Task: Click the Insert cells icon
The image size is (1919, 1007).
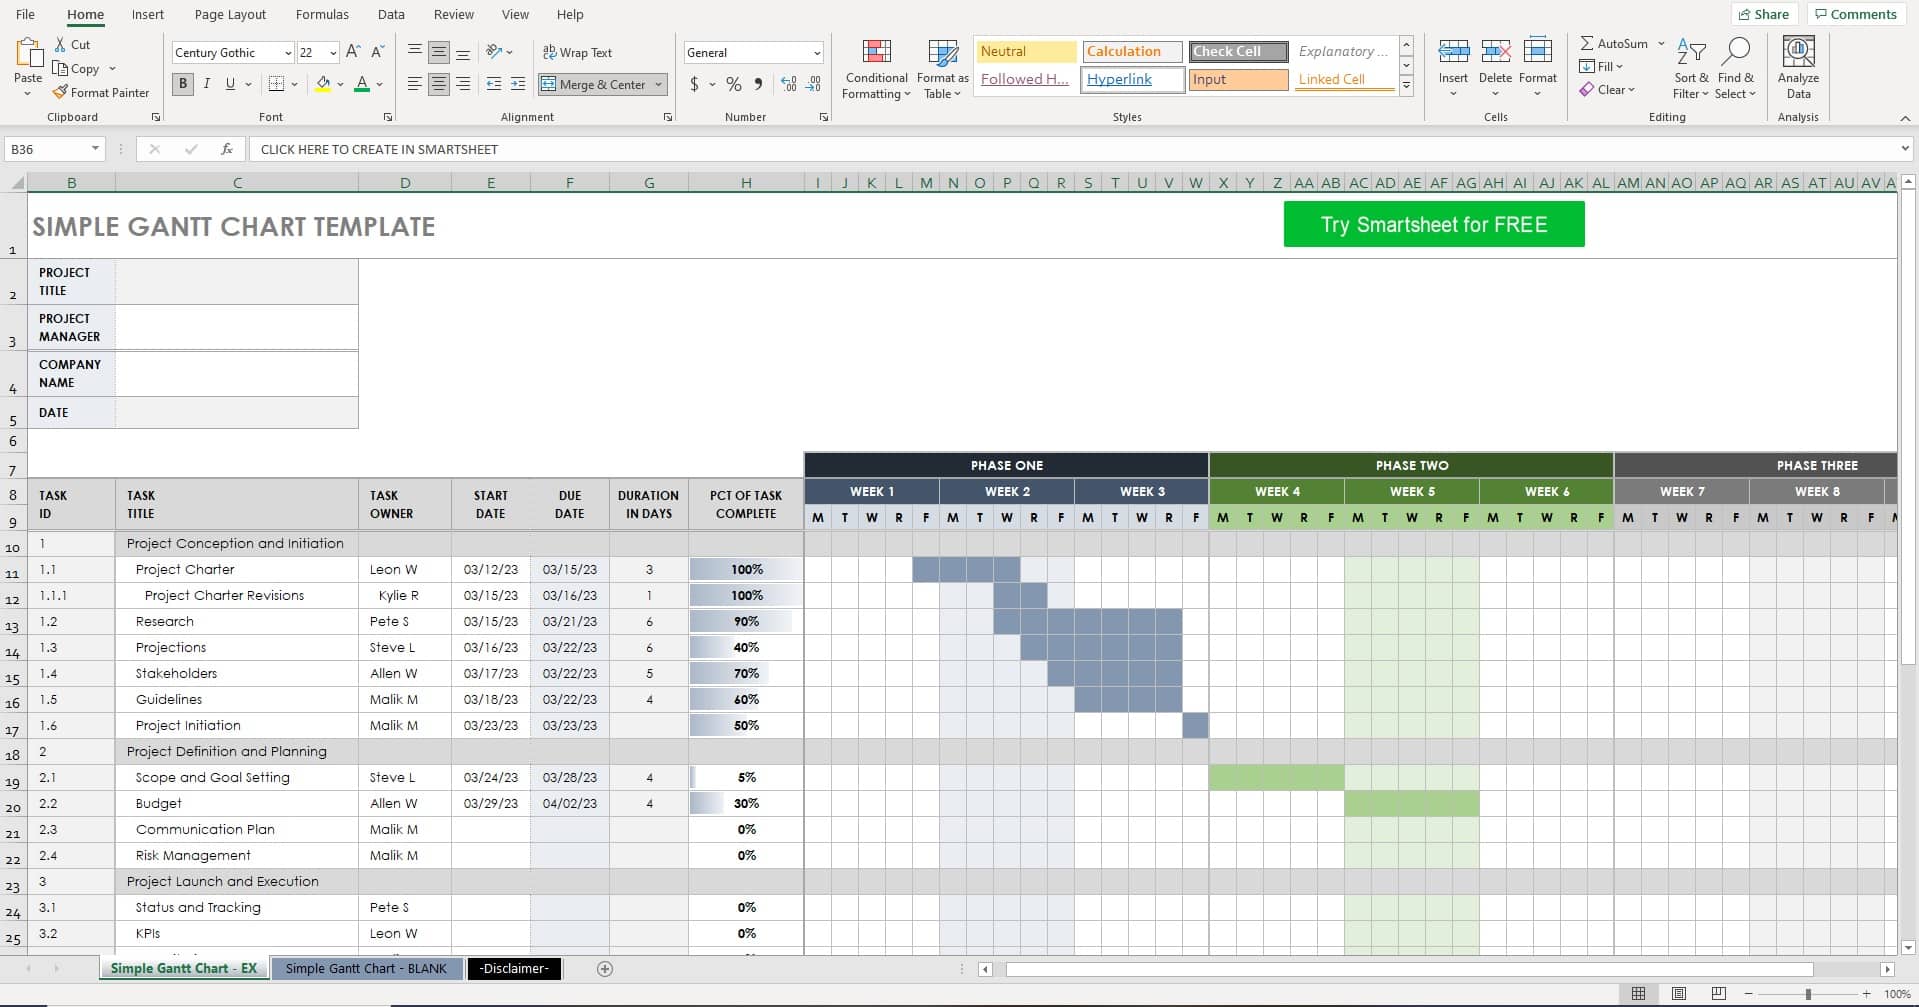Action: [x=1453, y=51]
